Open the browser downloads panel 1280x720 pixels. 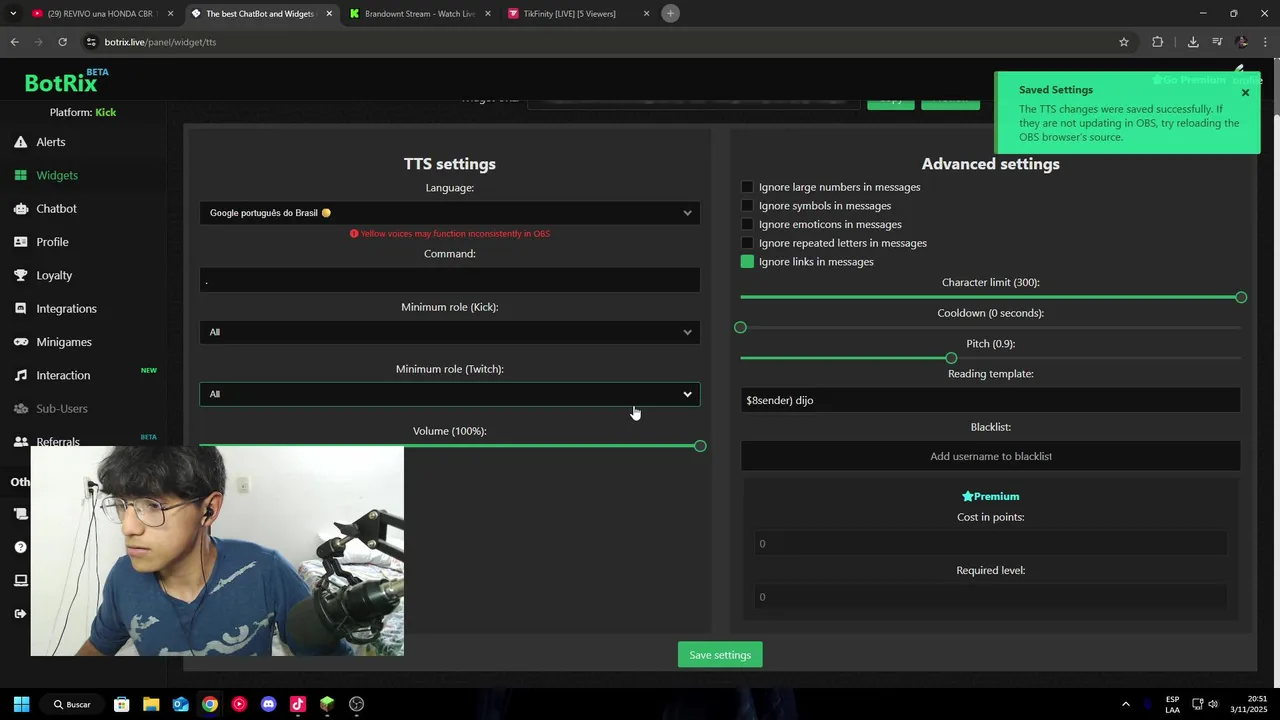click(1193, 42)
